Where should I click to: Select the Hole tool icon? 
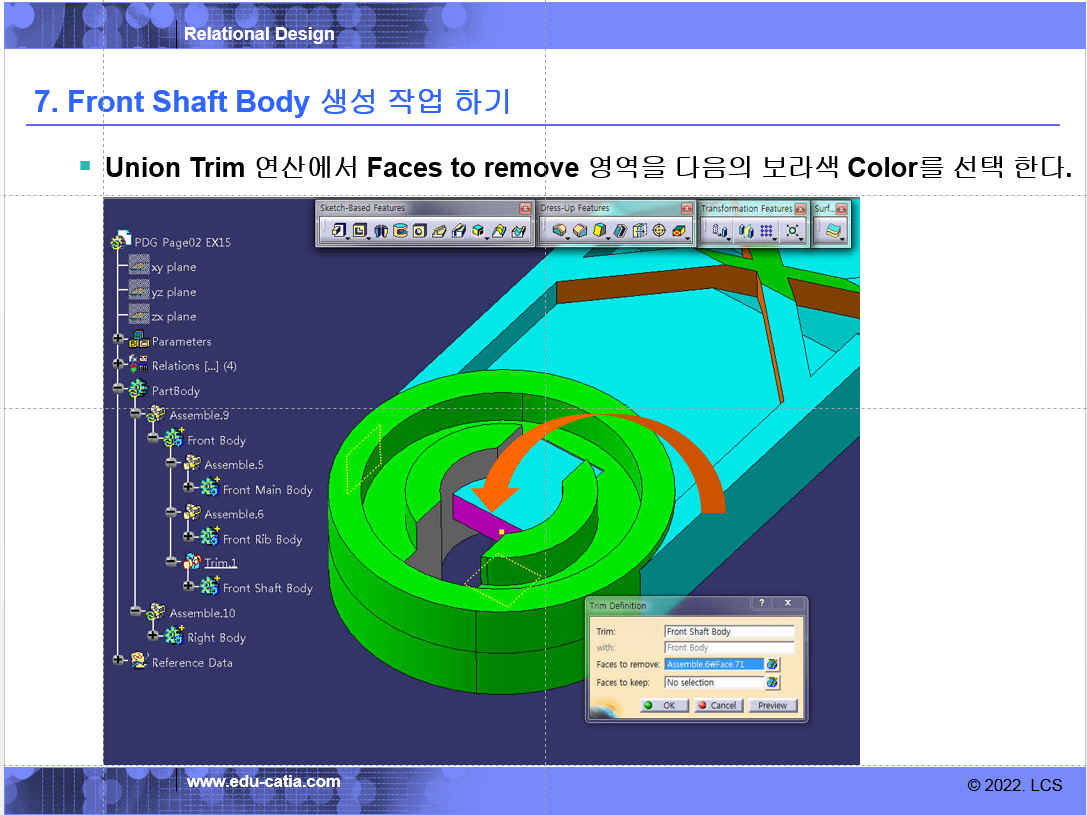click(x=420, y=231)
